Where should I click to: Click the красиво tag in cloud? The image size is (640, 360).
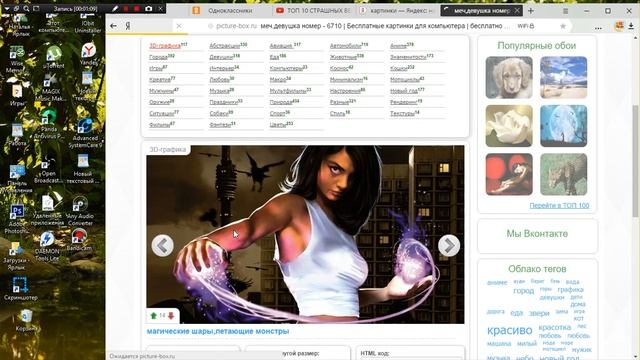coord(509,330)
